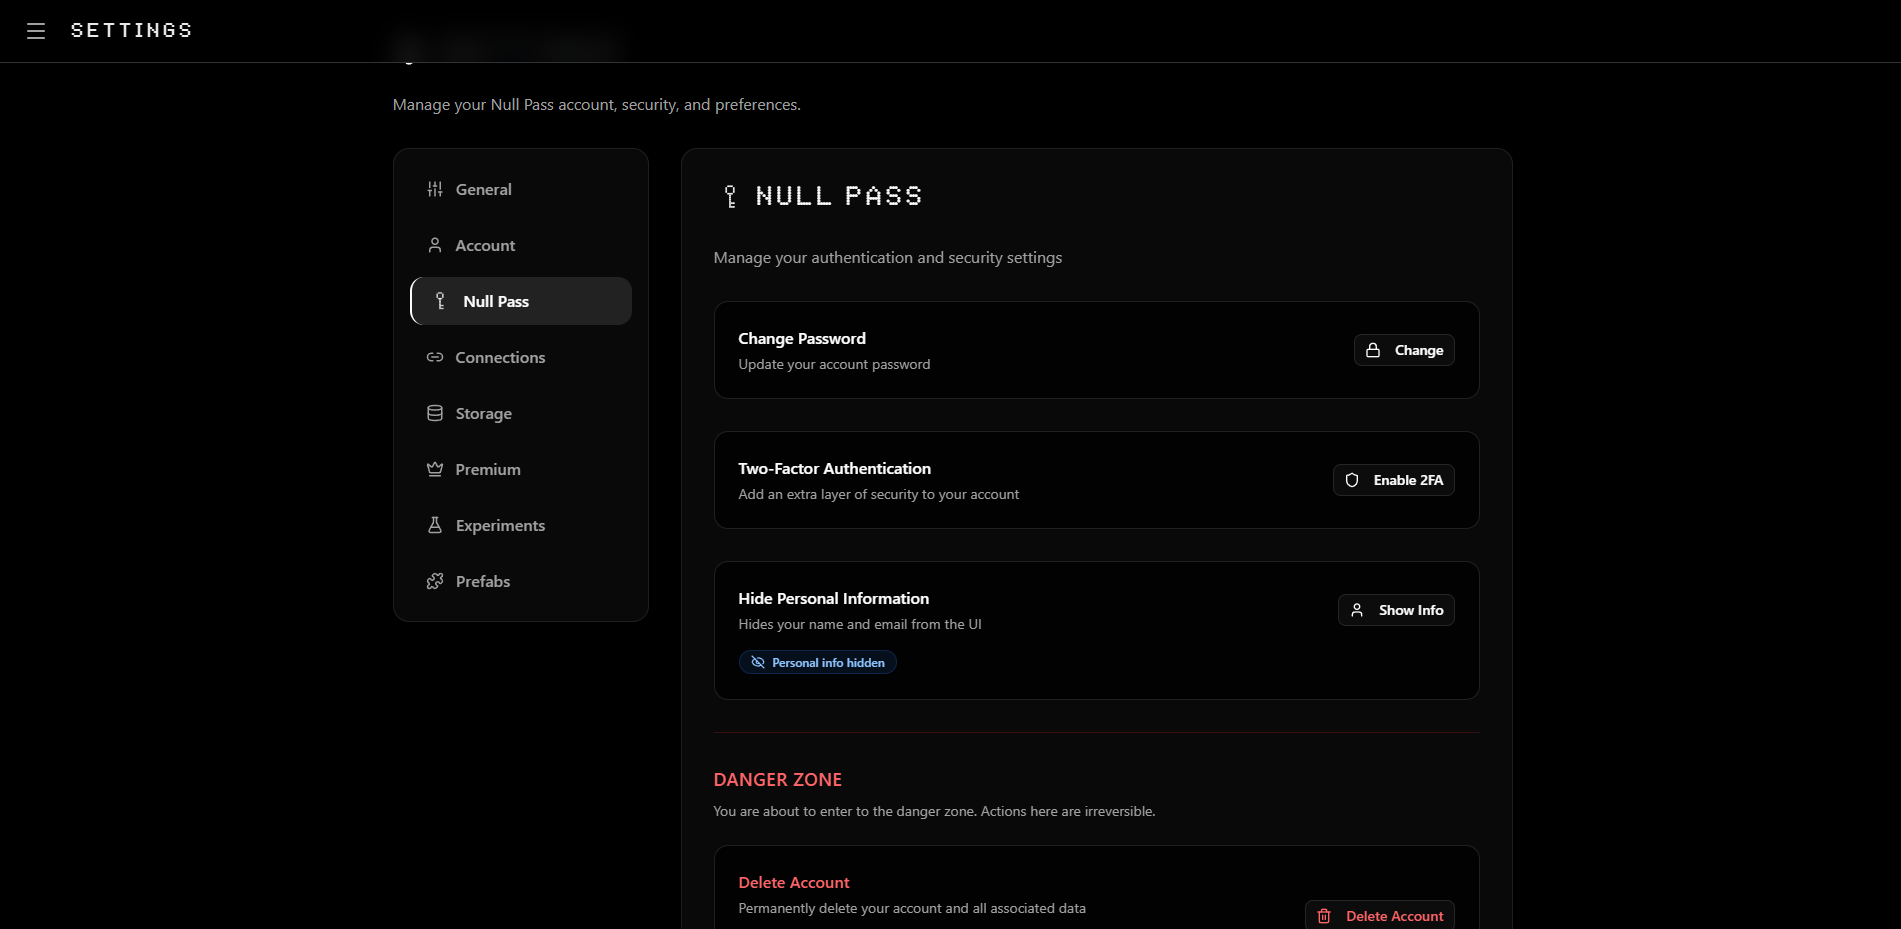The image size is (1901, 929).
Task: Change your account password
Action: [1404, 350]
